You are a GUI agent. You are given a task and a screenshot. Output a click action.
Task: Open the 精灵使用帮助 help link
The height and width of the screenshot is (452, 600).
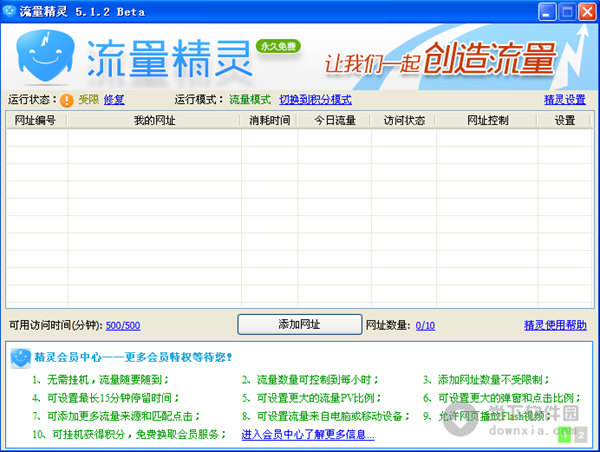coord(555,325)
